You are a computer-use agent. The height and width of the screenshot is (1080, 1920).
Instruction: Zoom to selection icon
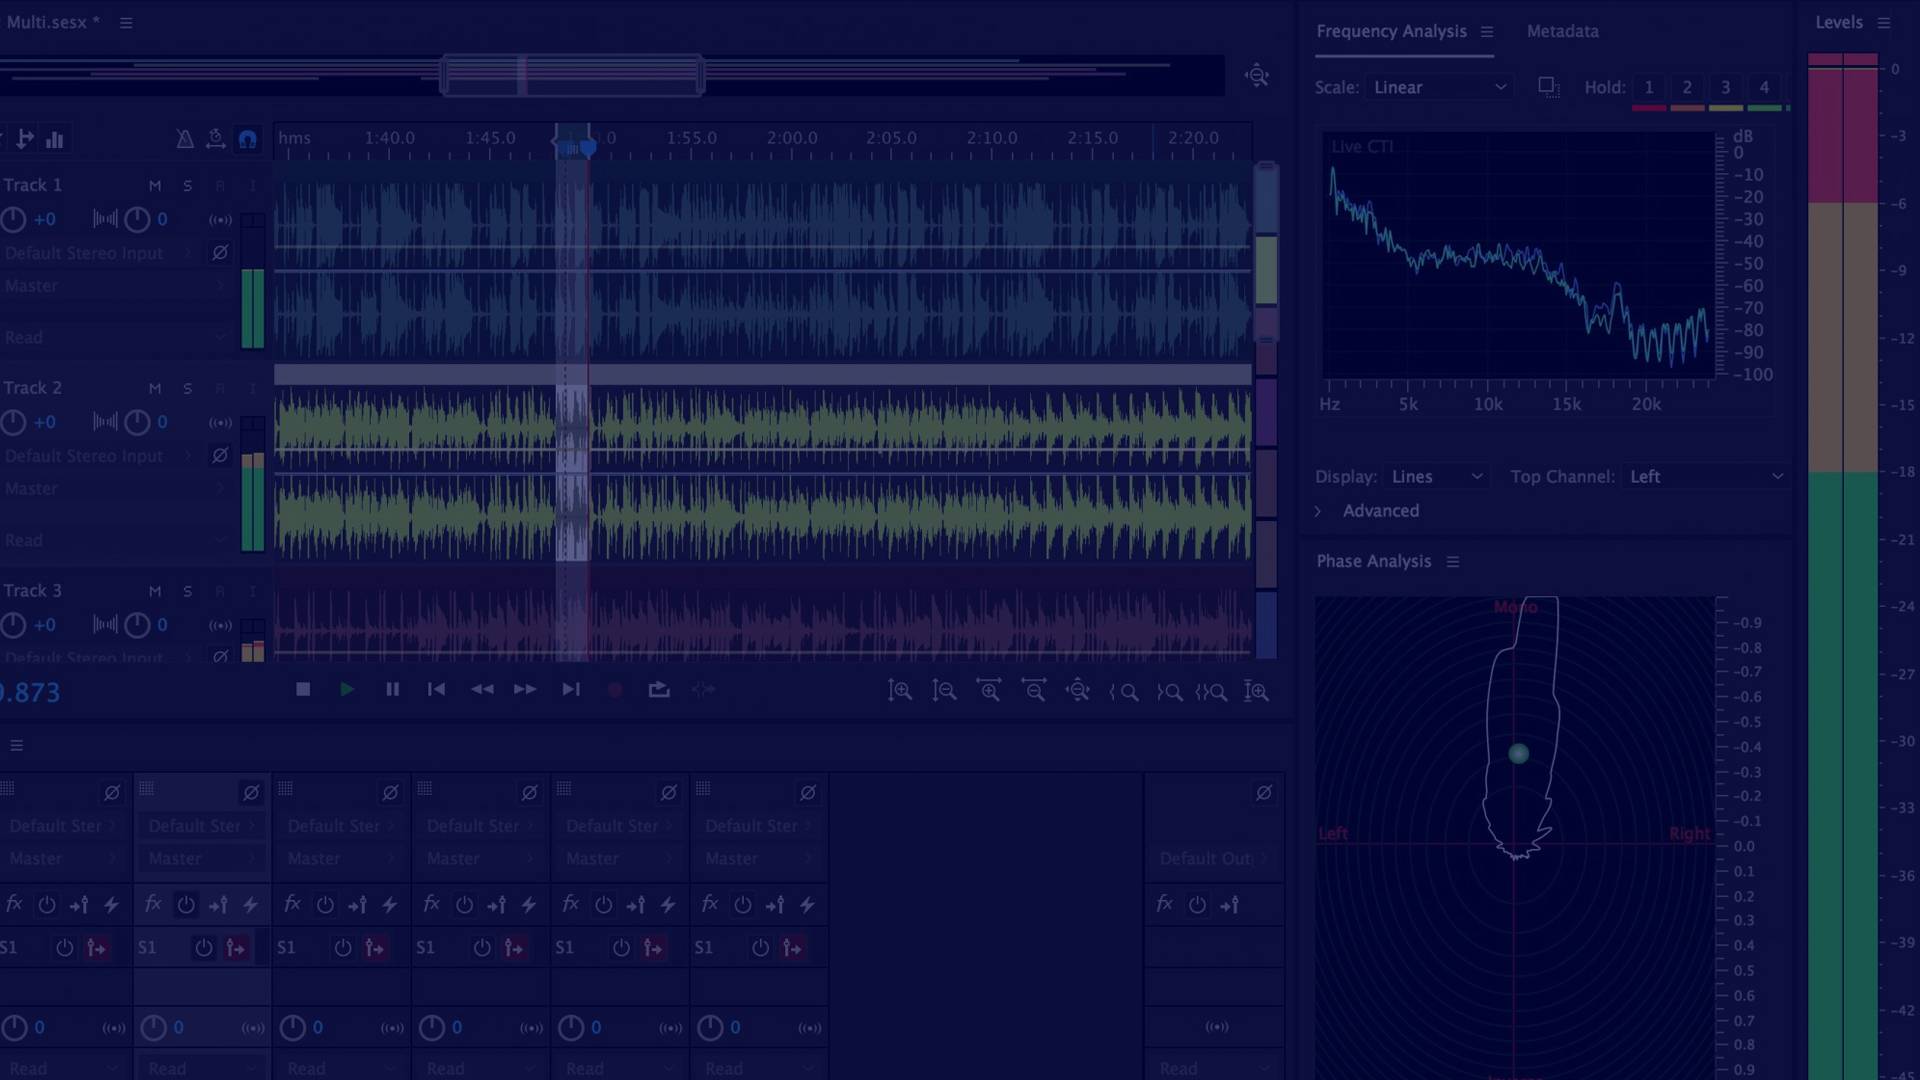click(1211, 692)
